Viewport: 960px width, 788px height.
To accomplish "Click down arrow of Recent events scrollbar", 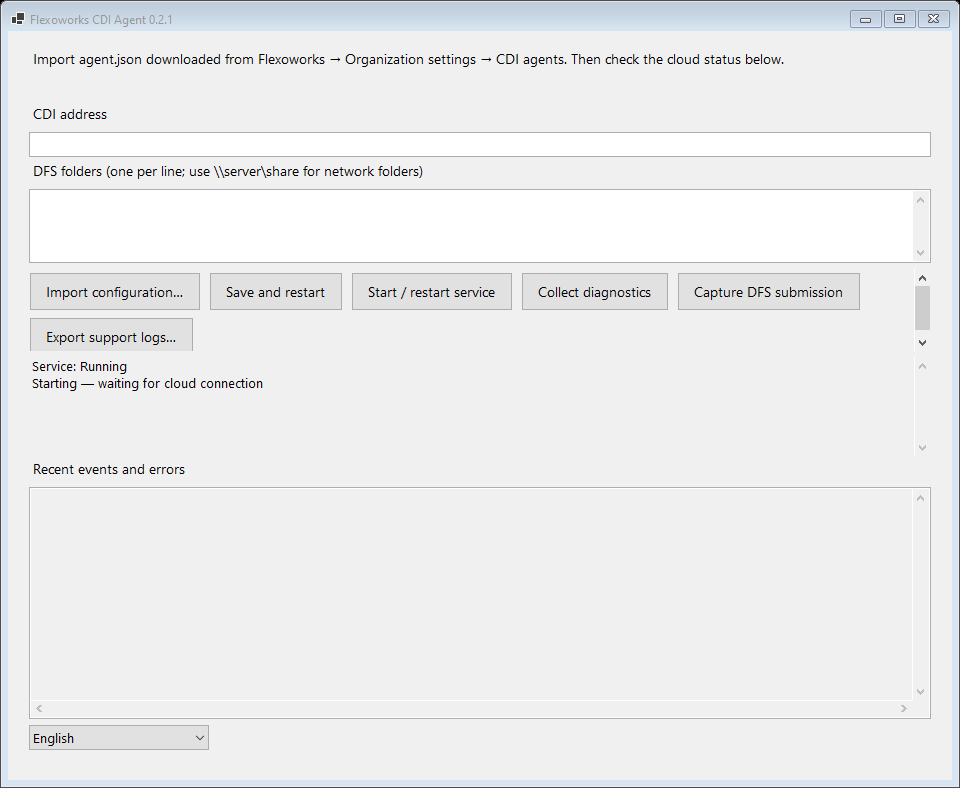I will pos(920,692).
